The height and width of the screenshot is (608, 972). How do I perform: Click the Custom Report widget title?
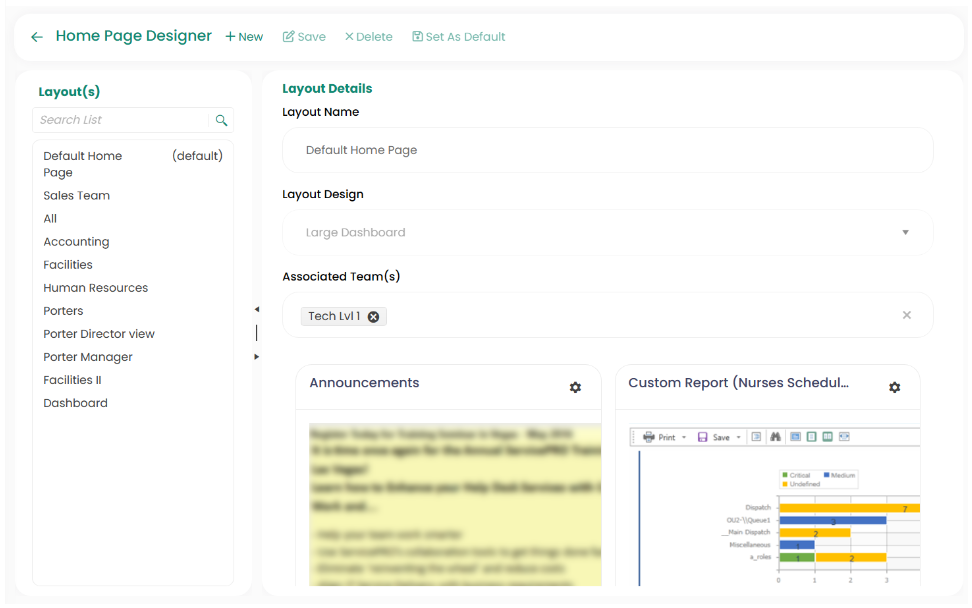coord(738,383)
